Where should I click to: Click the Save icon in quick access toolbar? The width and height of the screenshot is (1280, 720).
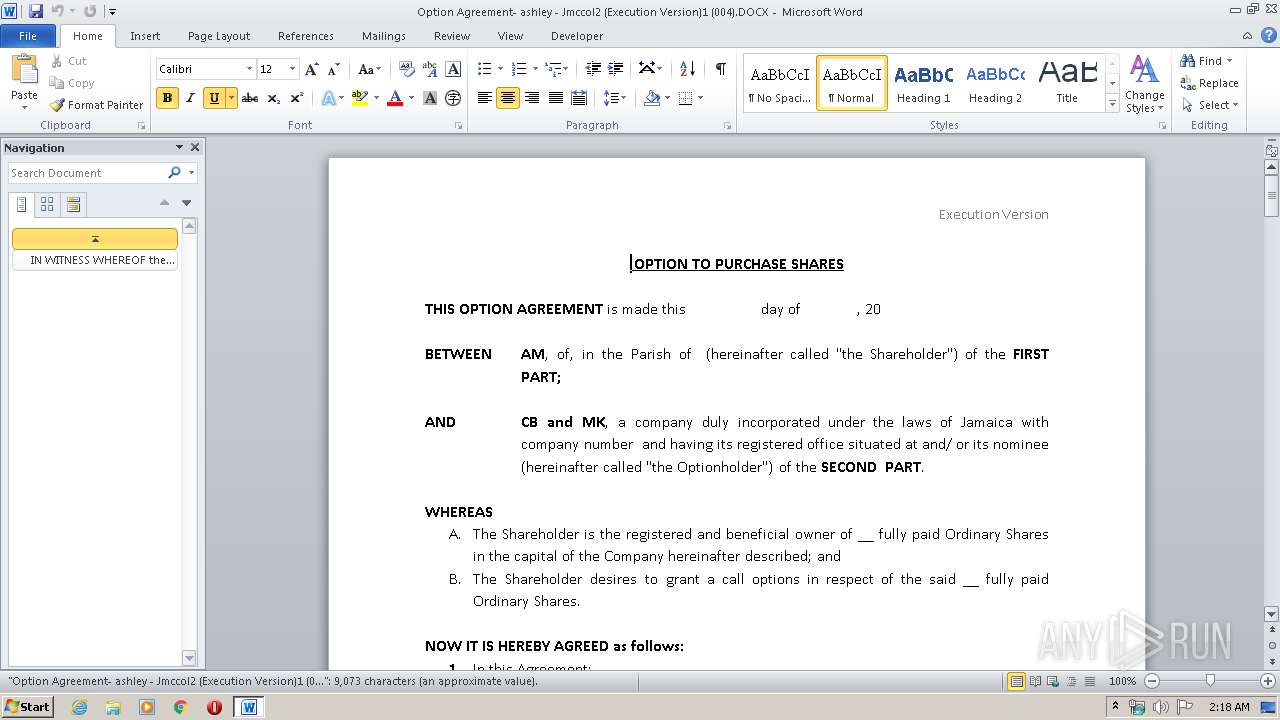coord(36,11)
